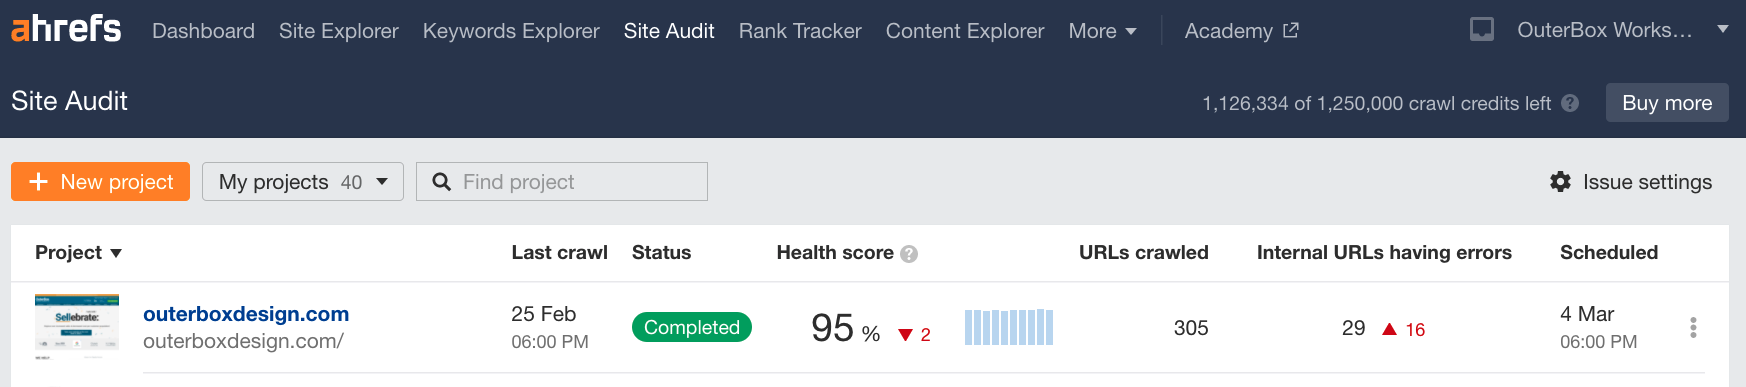Open the notifications inbox icon
Viewport: 1746px width, 387px height.
click(x=1482, y=30)
